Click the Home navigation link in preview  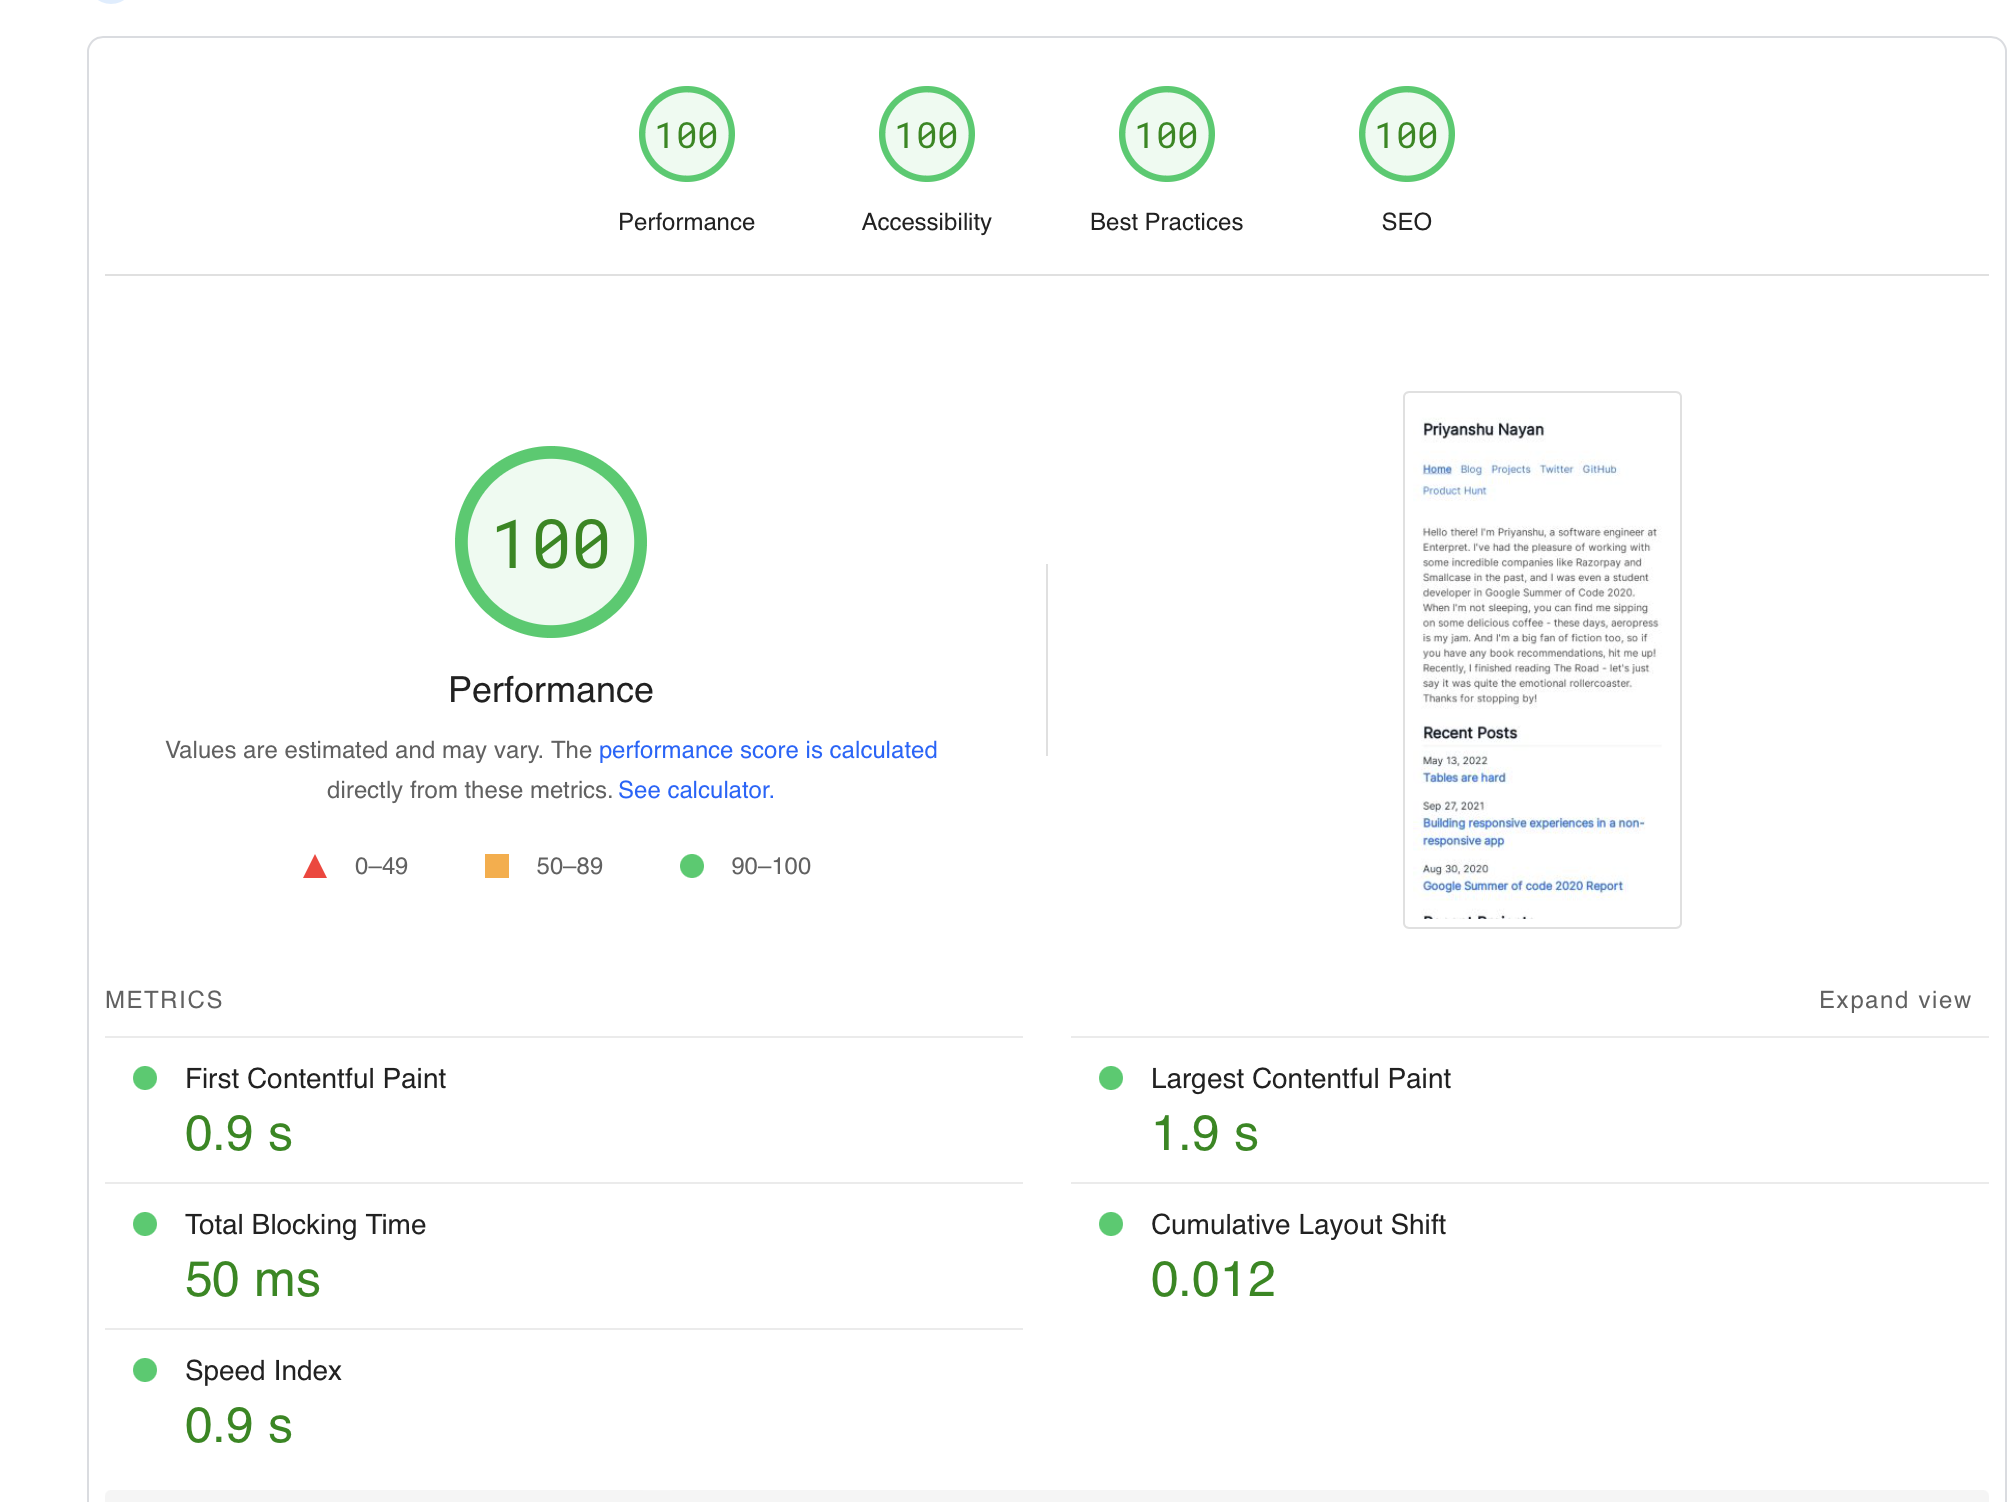1437,469
